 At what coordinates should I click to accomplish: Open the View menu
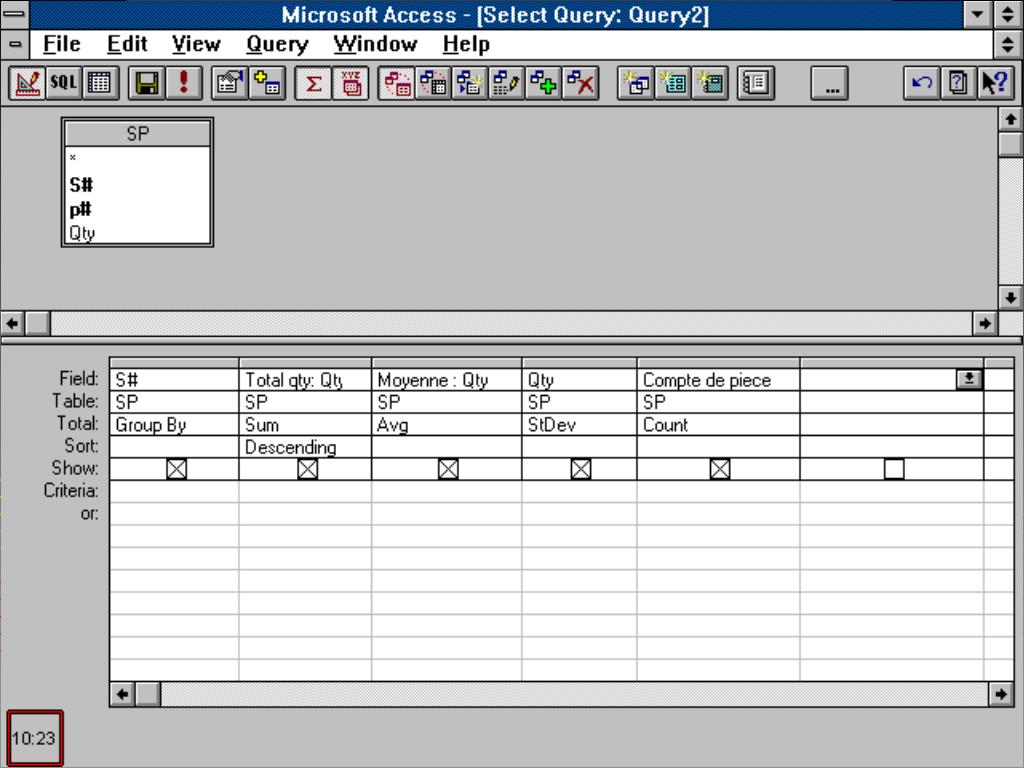click(196, 44)
